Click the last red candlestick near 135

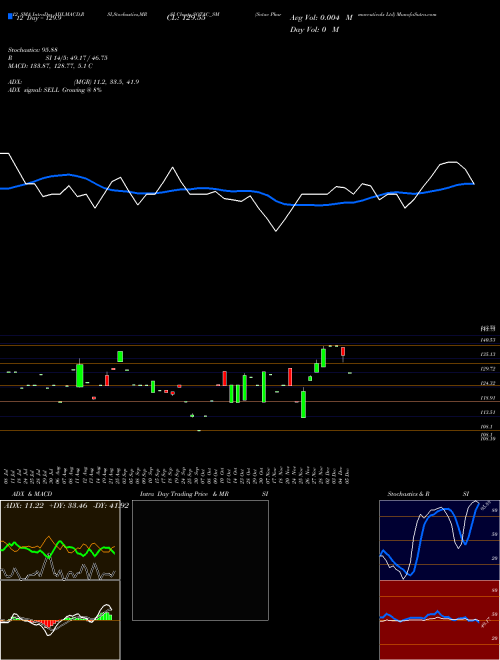point(343,352)
